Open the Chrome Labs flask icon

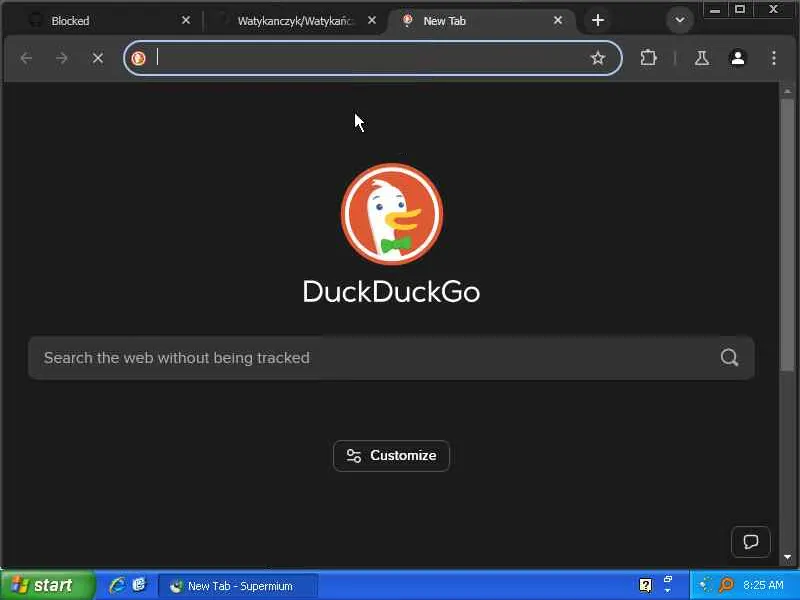(x=702, y=58)
